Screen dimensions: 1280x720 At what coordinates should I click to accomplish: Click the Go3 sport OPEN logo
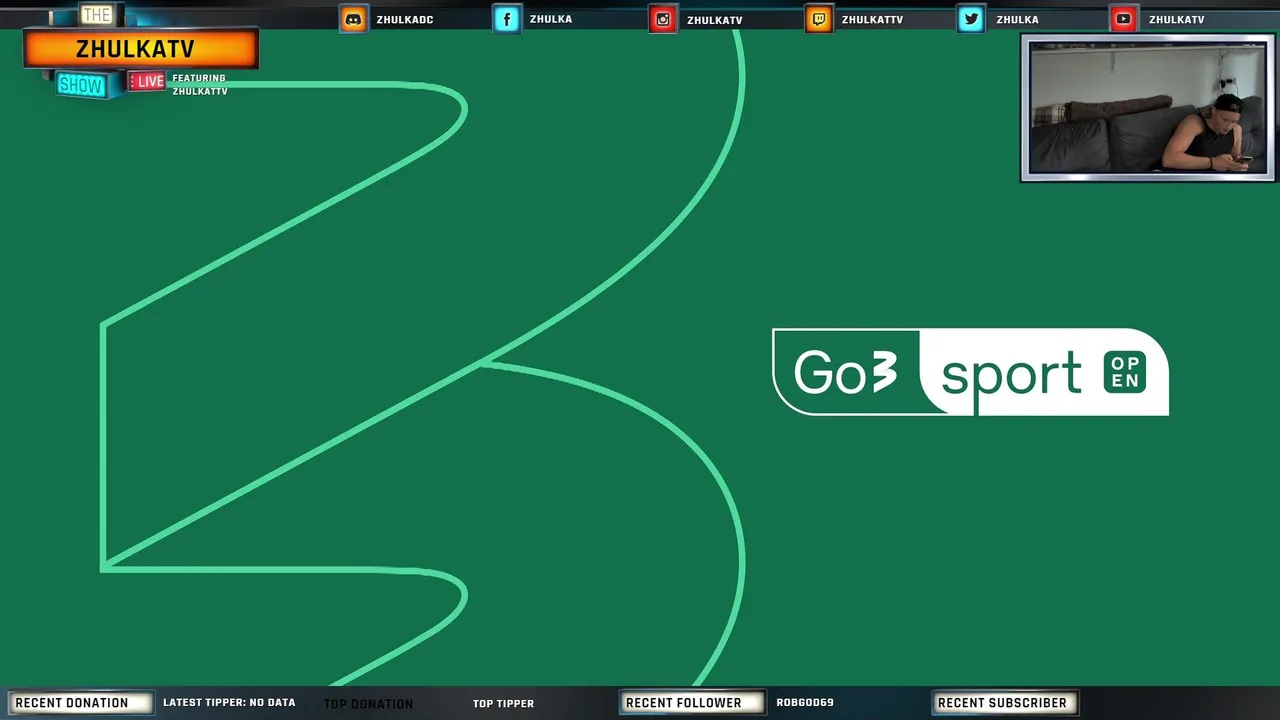(x=970, y=372)
